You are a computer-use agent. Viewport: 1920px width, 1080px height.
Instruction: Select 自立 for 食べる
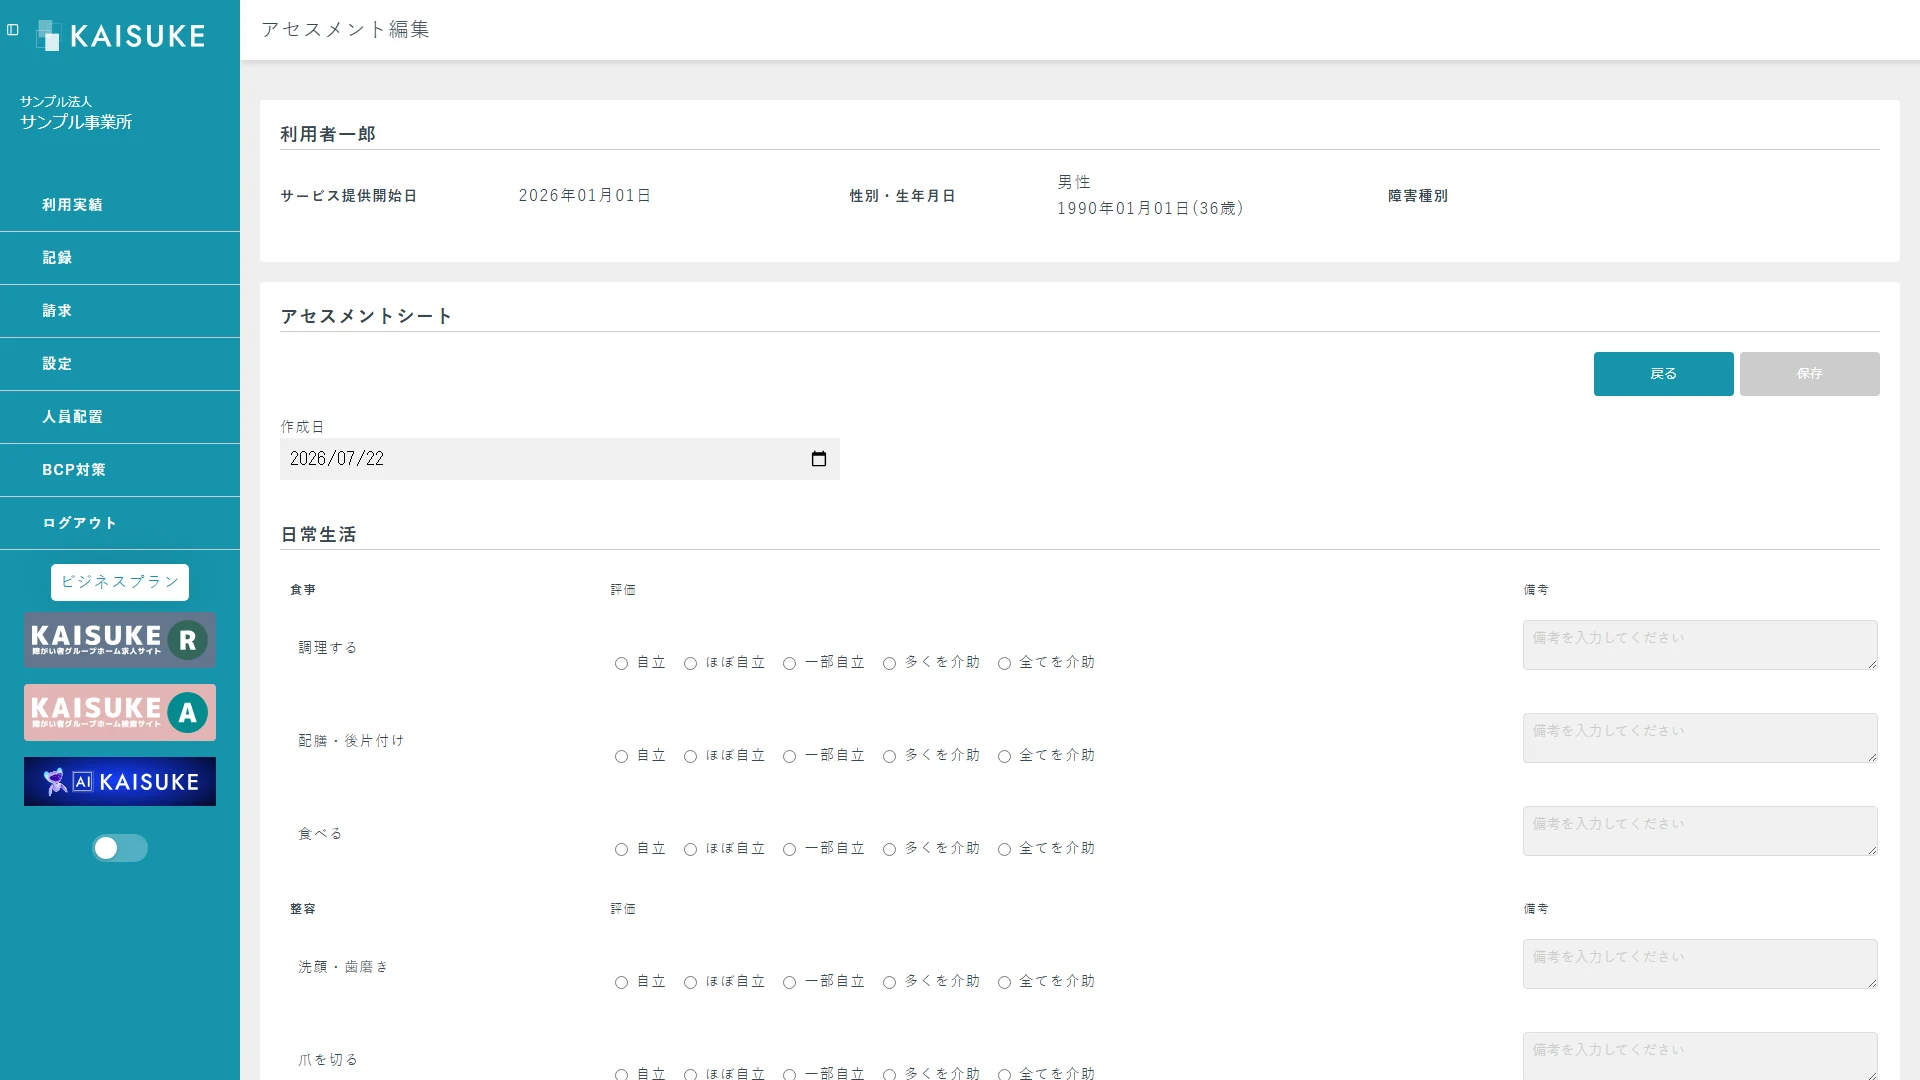coord(621,849)
